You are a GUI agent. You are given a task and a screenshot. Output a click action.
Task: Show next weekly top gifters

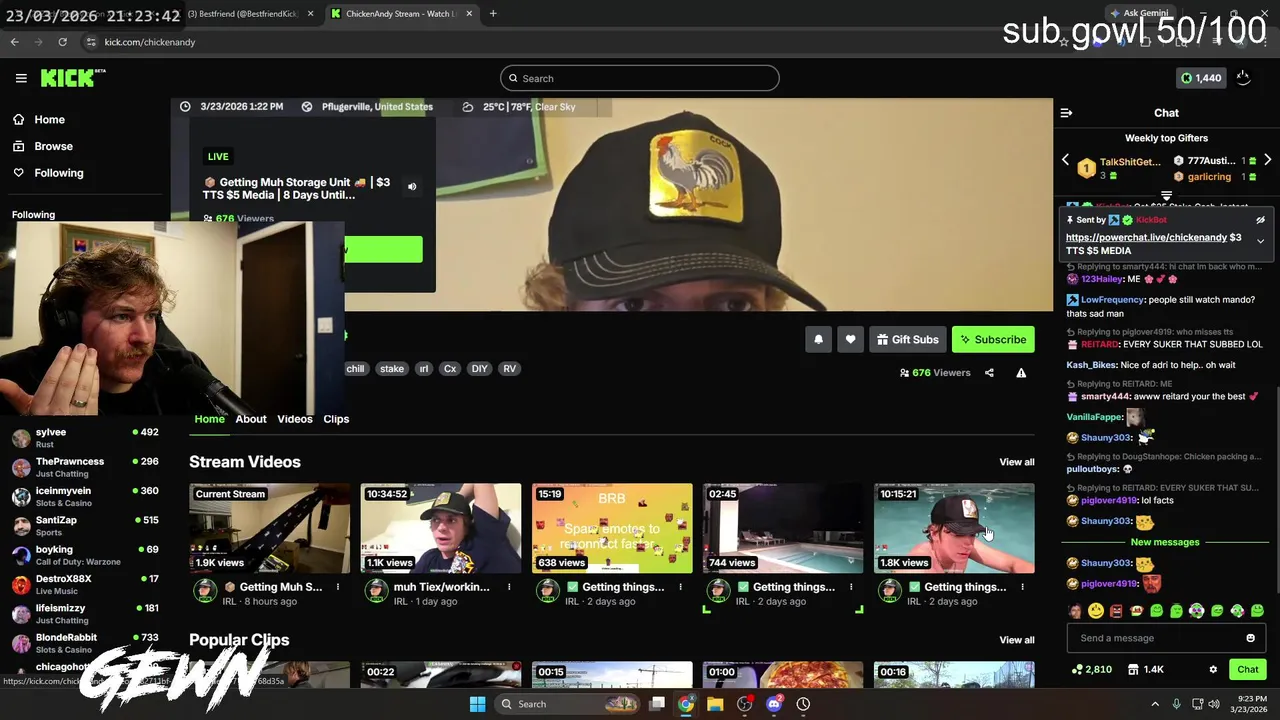(x=1267, y=160)
